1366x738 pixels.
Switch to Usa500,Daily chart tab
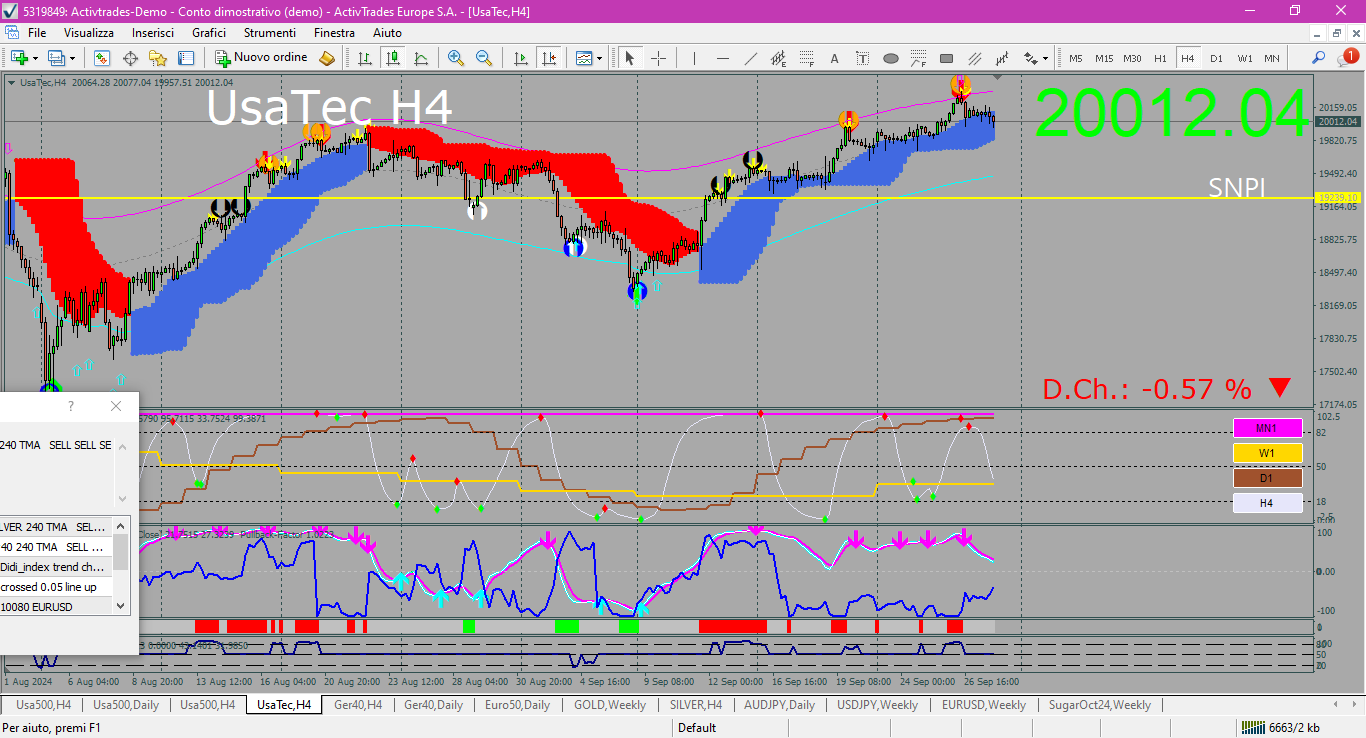coord(126,705)
